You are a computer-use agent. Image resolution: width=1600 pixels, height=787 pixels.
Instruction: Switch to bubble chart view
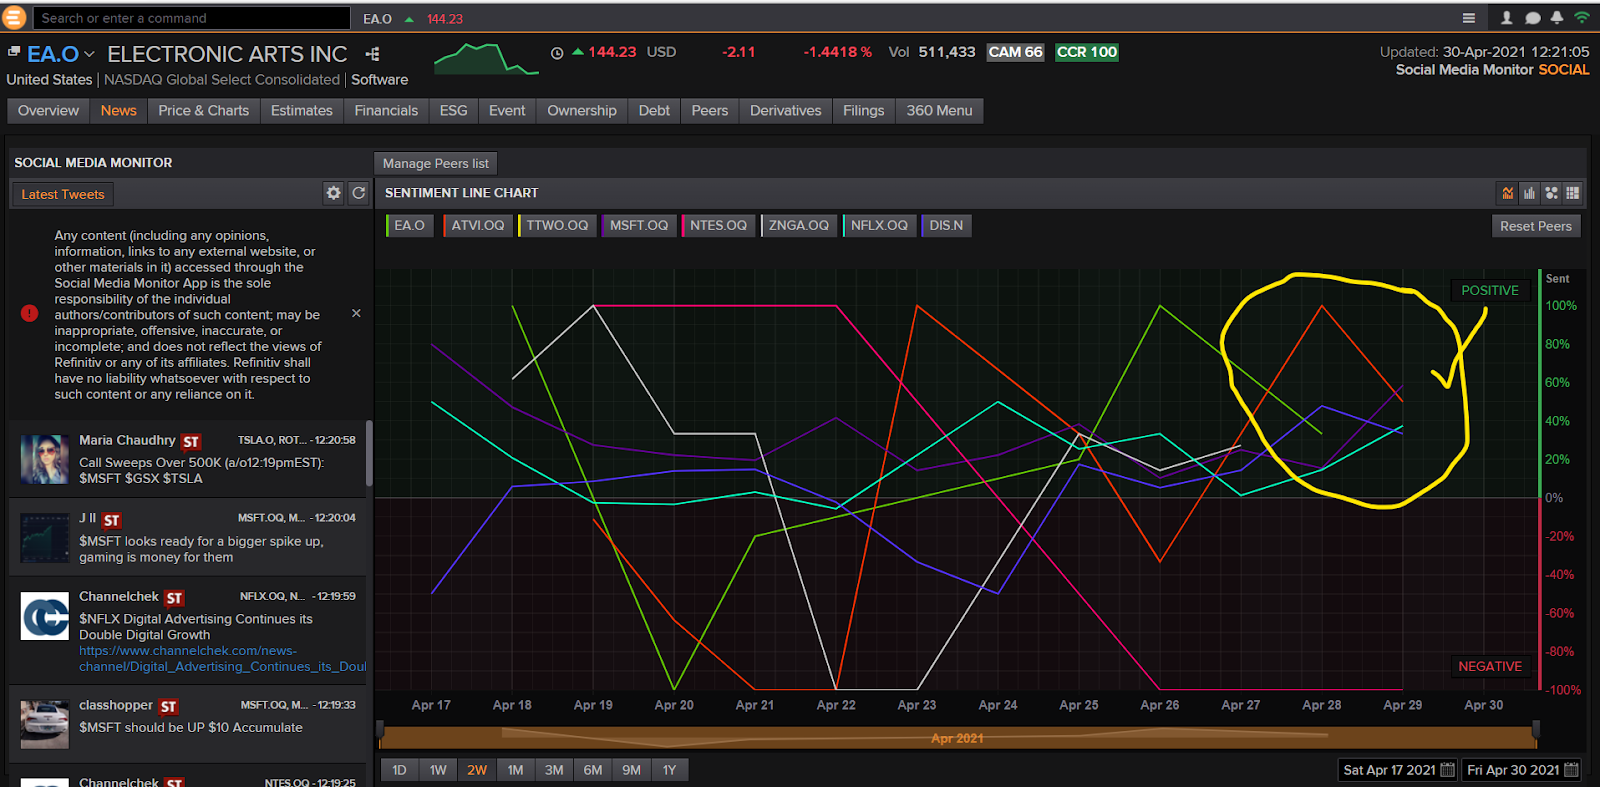tap(1551, 193)
